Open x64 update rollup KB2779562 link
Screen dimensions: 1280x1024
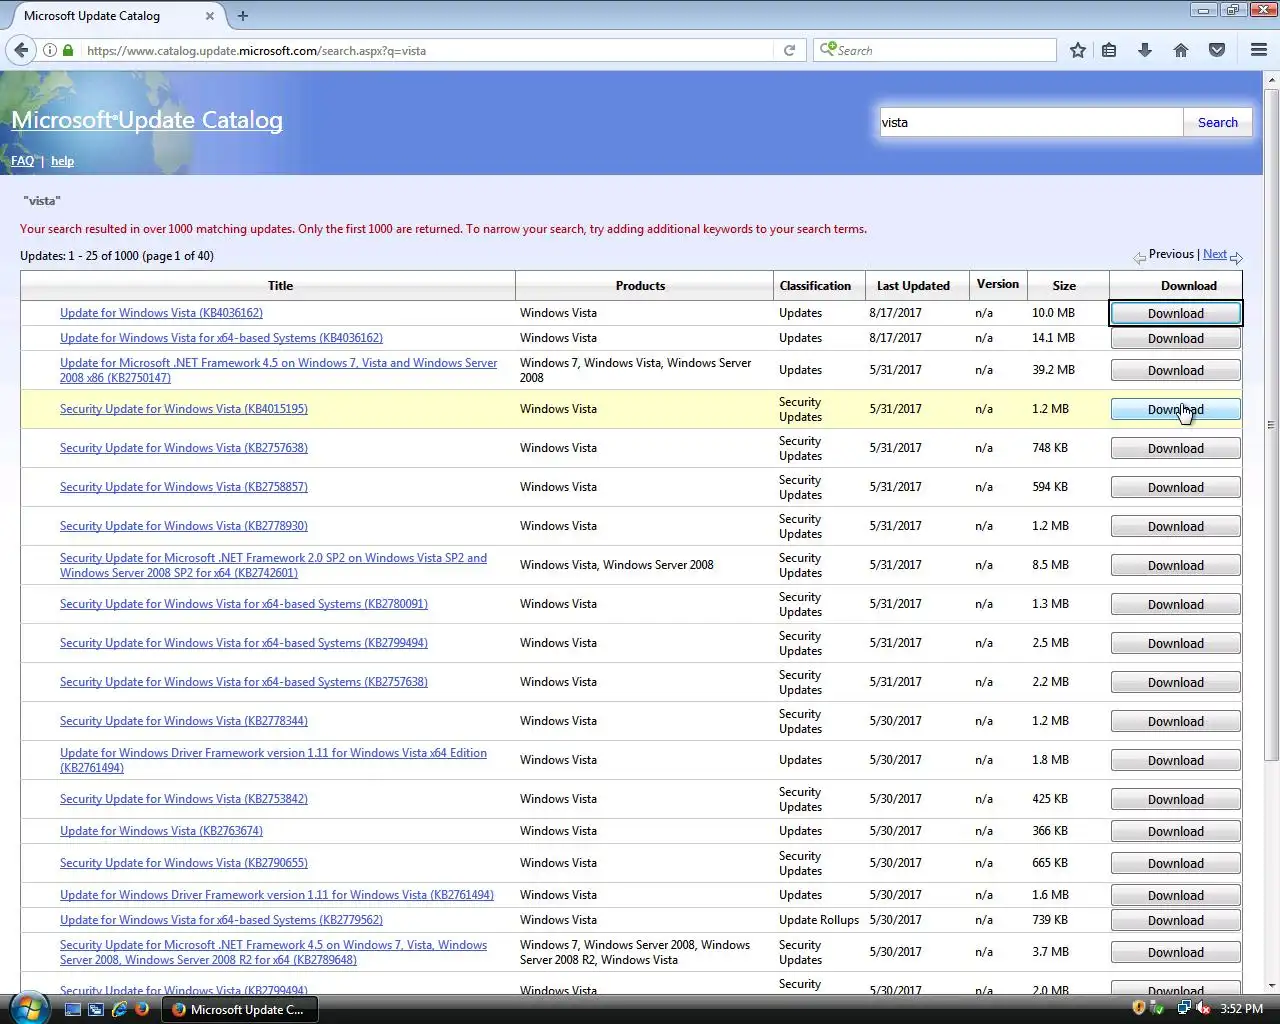[x=221, y=920]
